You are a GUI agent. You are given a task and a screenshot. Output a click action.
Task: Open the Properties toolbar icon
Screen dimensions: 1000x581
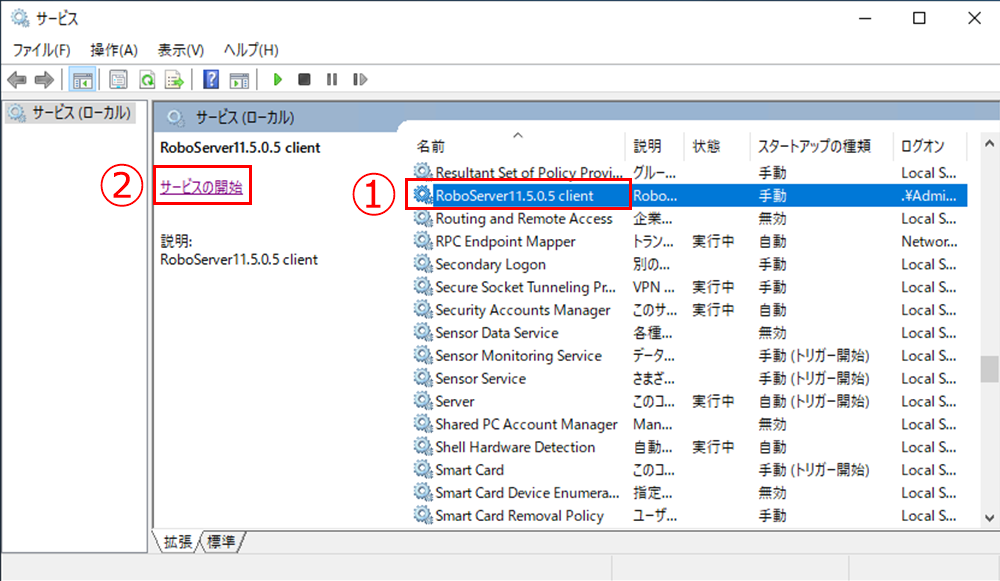119,80
